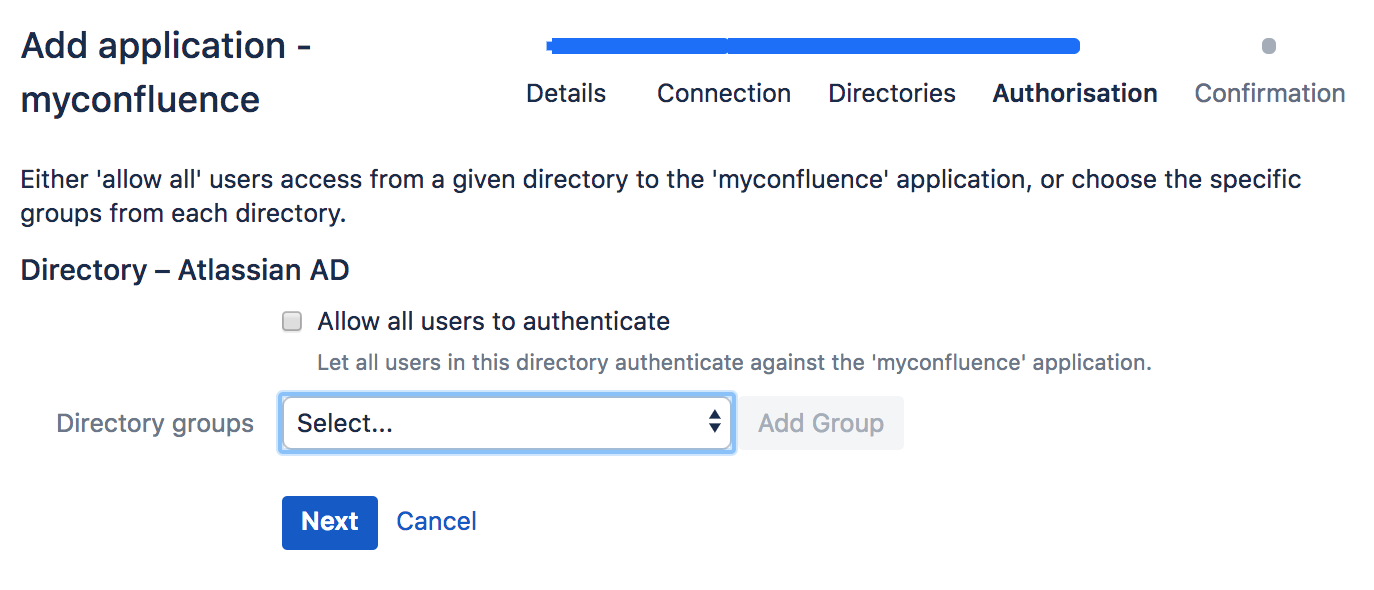Click the grey Confirmation progress dot
1374x590 pixels.
click(1269, 46)
